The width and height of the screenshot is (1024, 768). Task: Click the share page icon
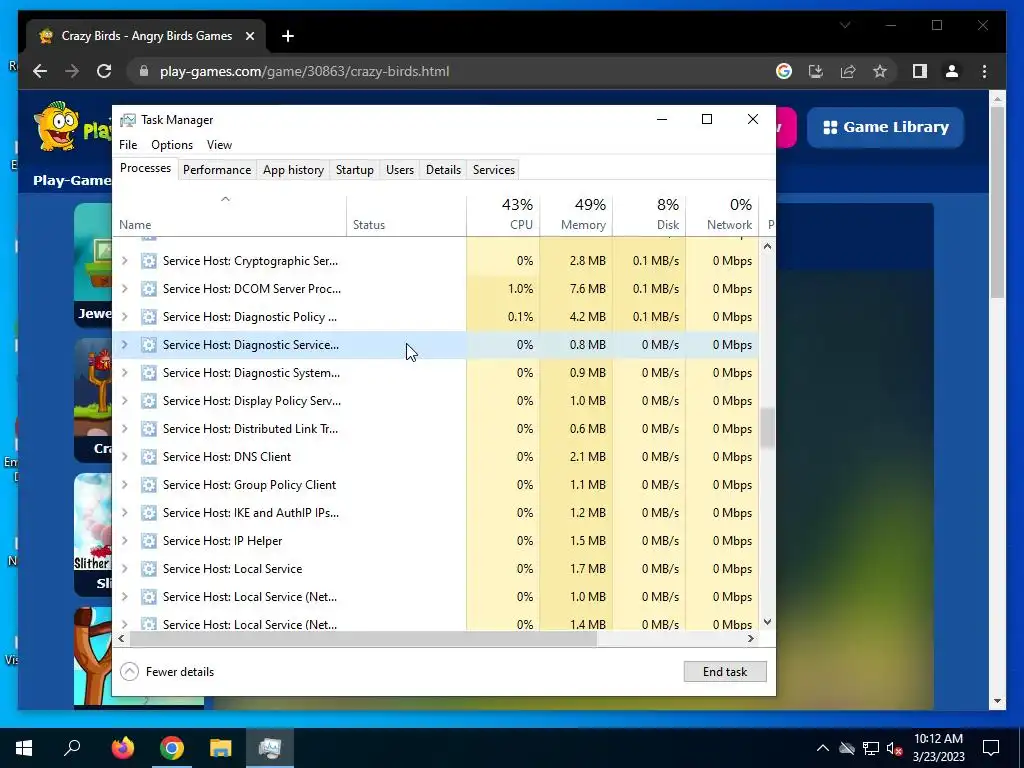pos(848,71)
